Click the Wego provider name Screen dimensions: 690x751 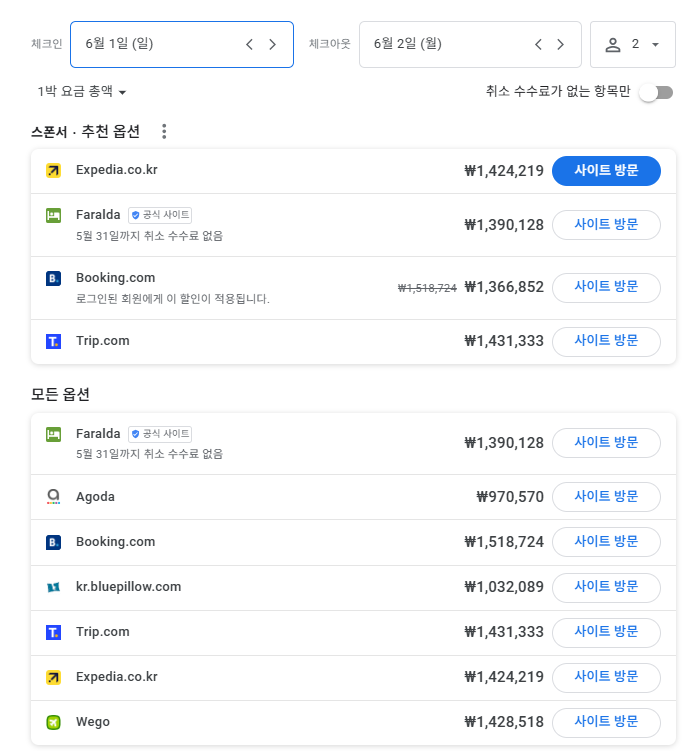coord(93,722)
